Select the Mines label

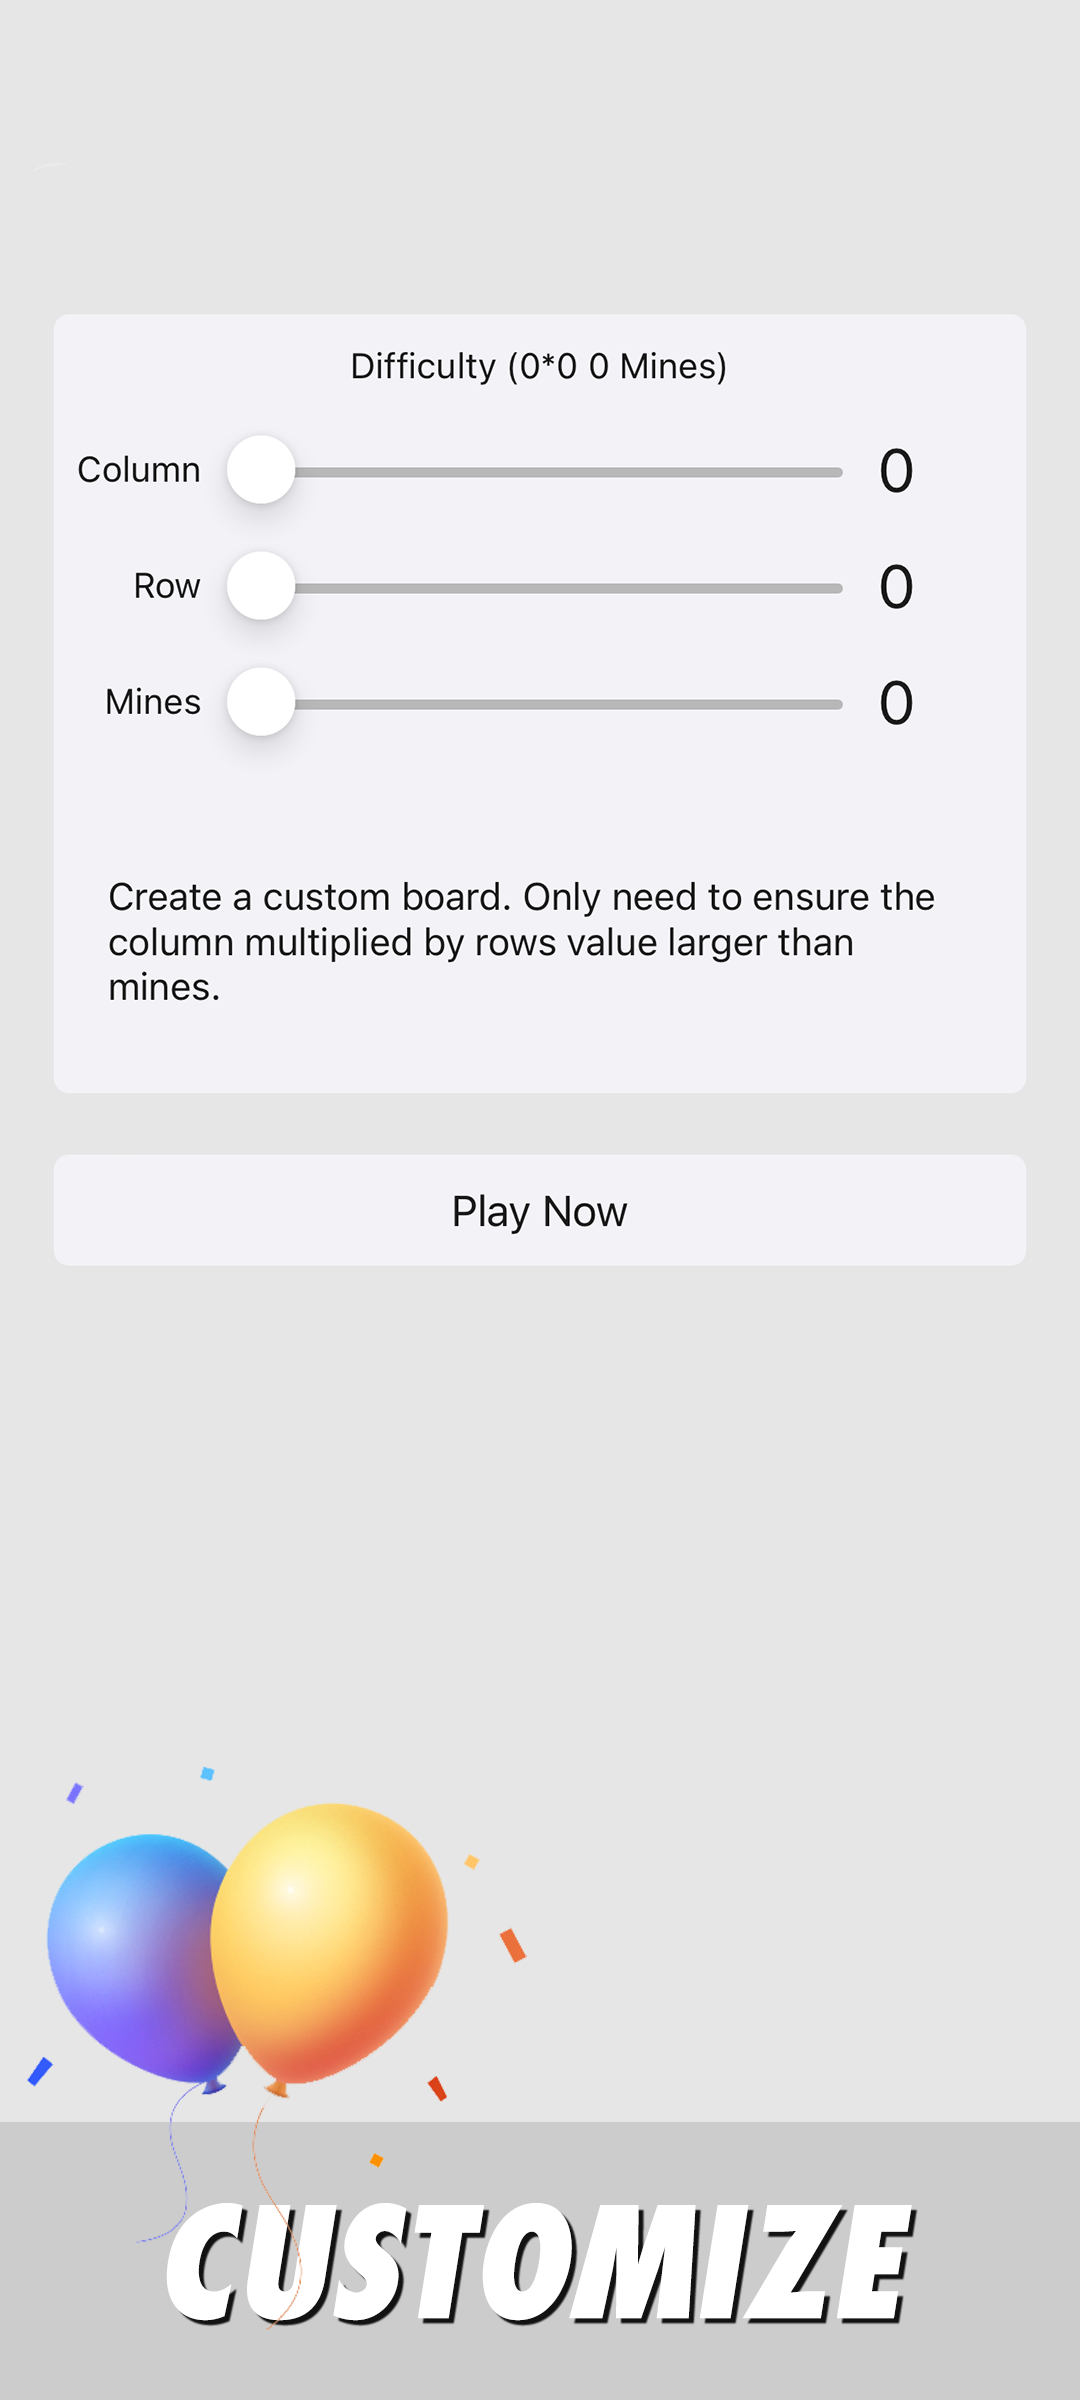tap(153, 702)
